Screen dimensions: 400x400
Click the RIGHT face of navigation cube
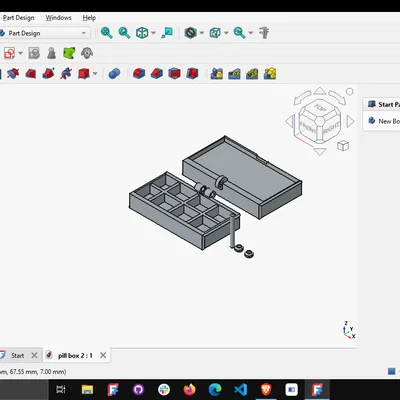331,127
